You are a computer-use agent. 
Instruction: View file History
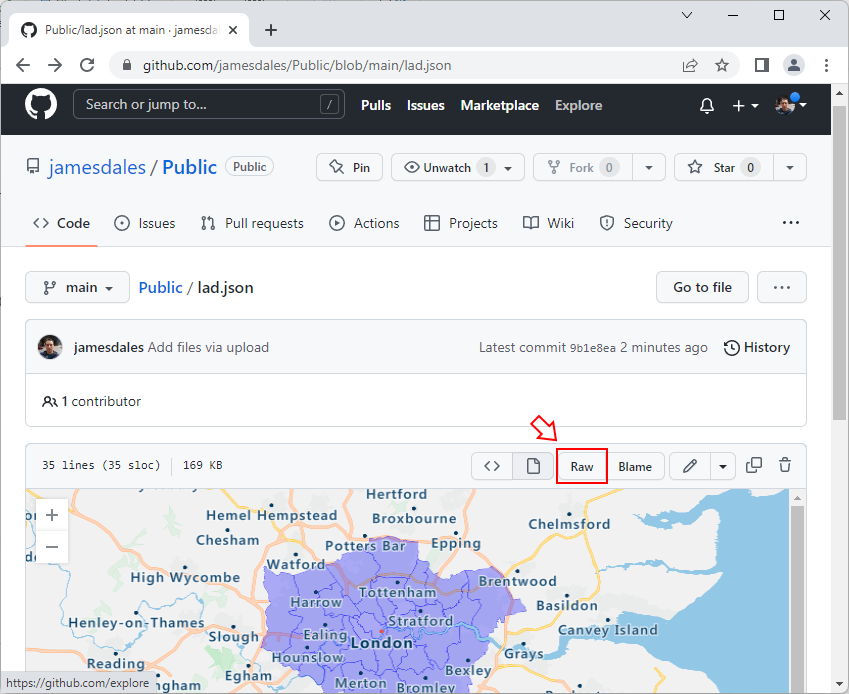[x=757, y=347]
